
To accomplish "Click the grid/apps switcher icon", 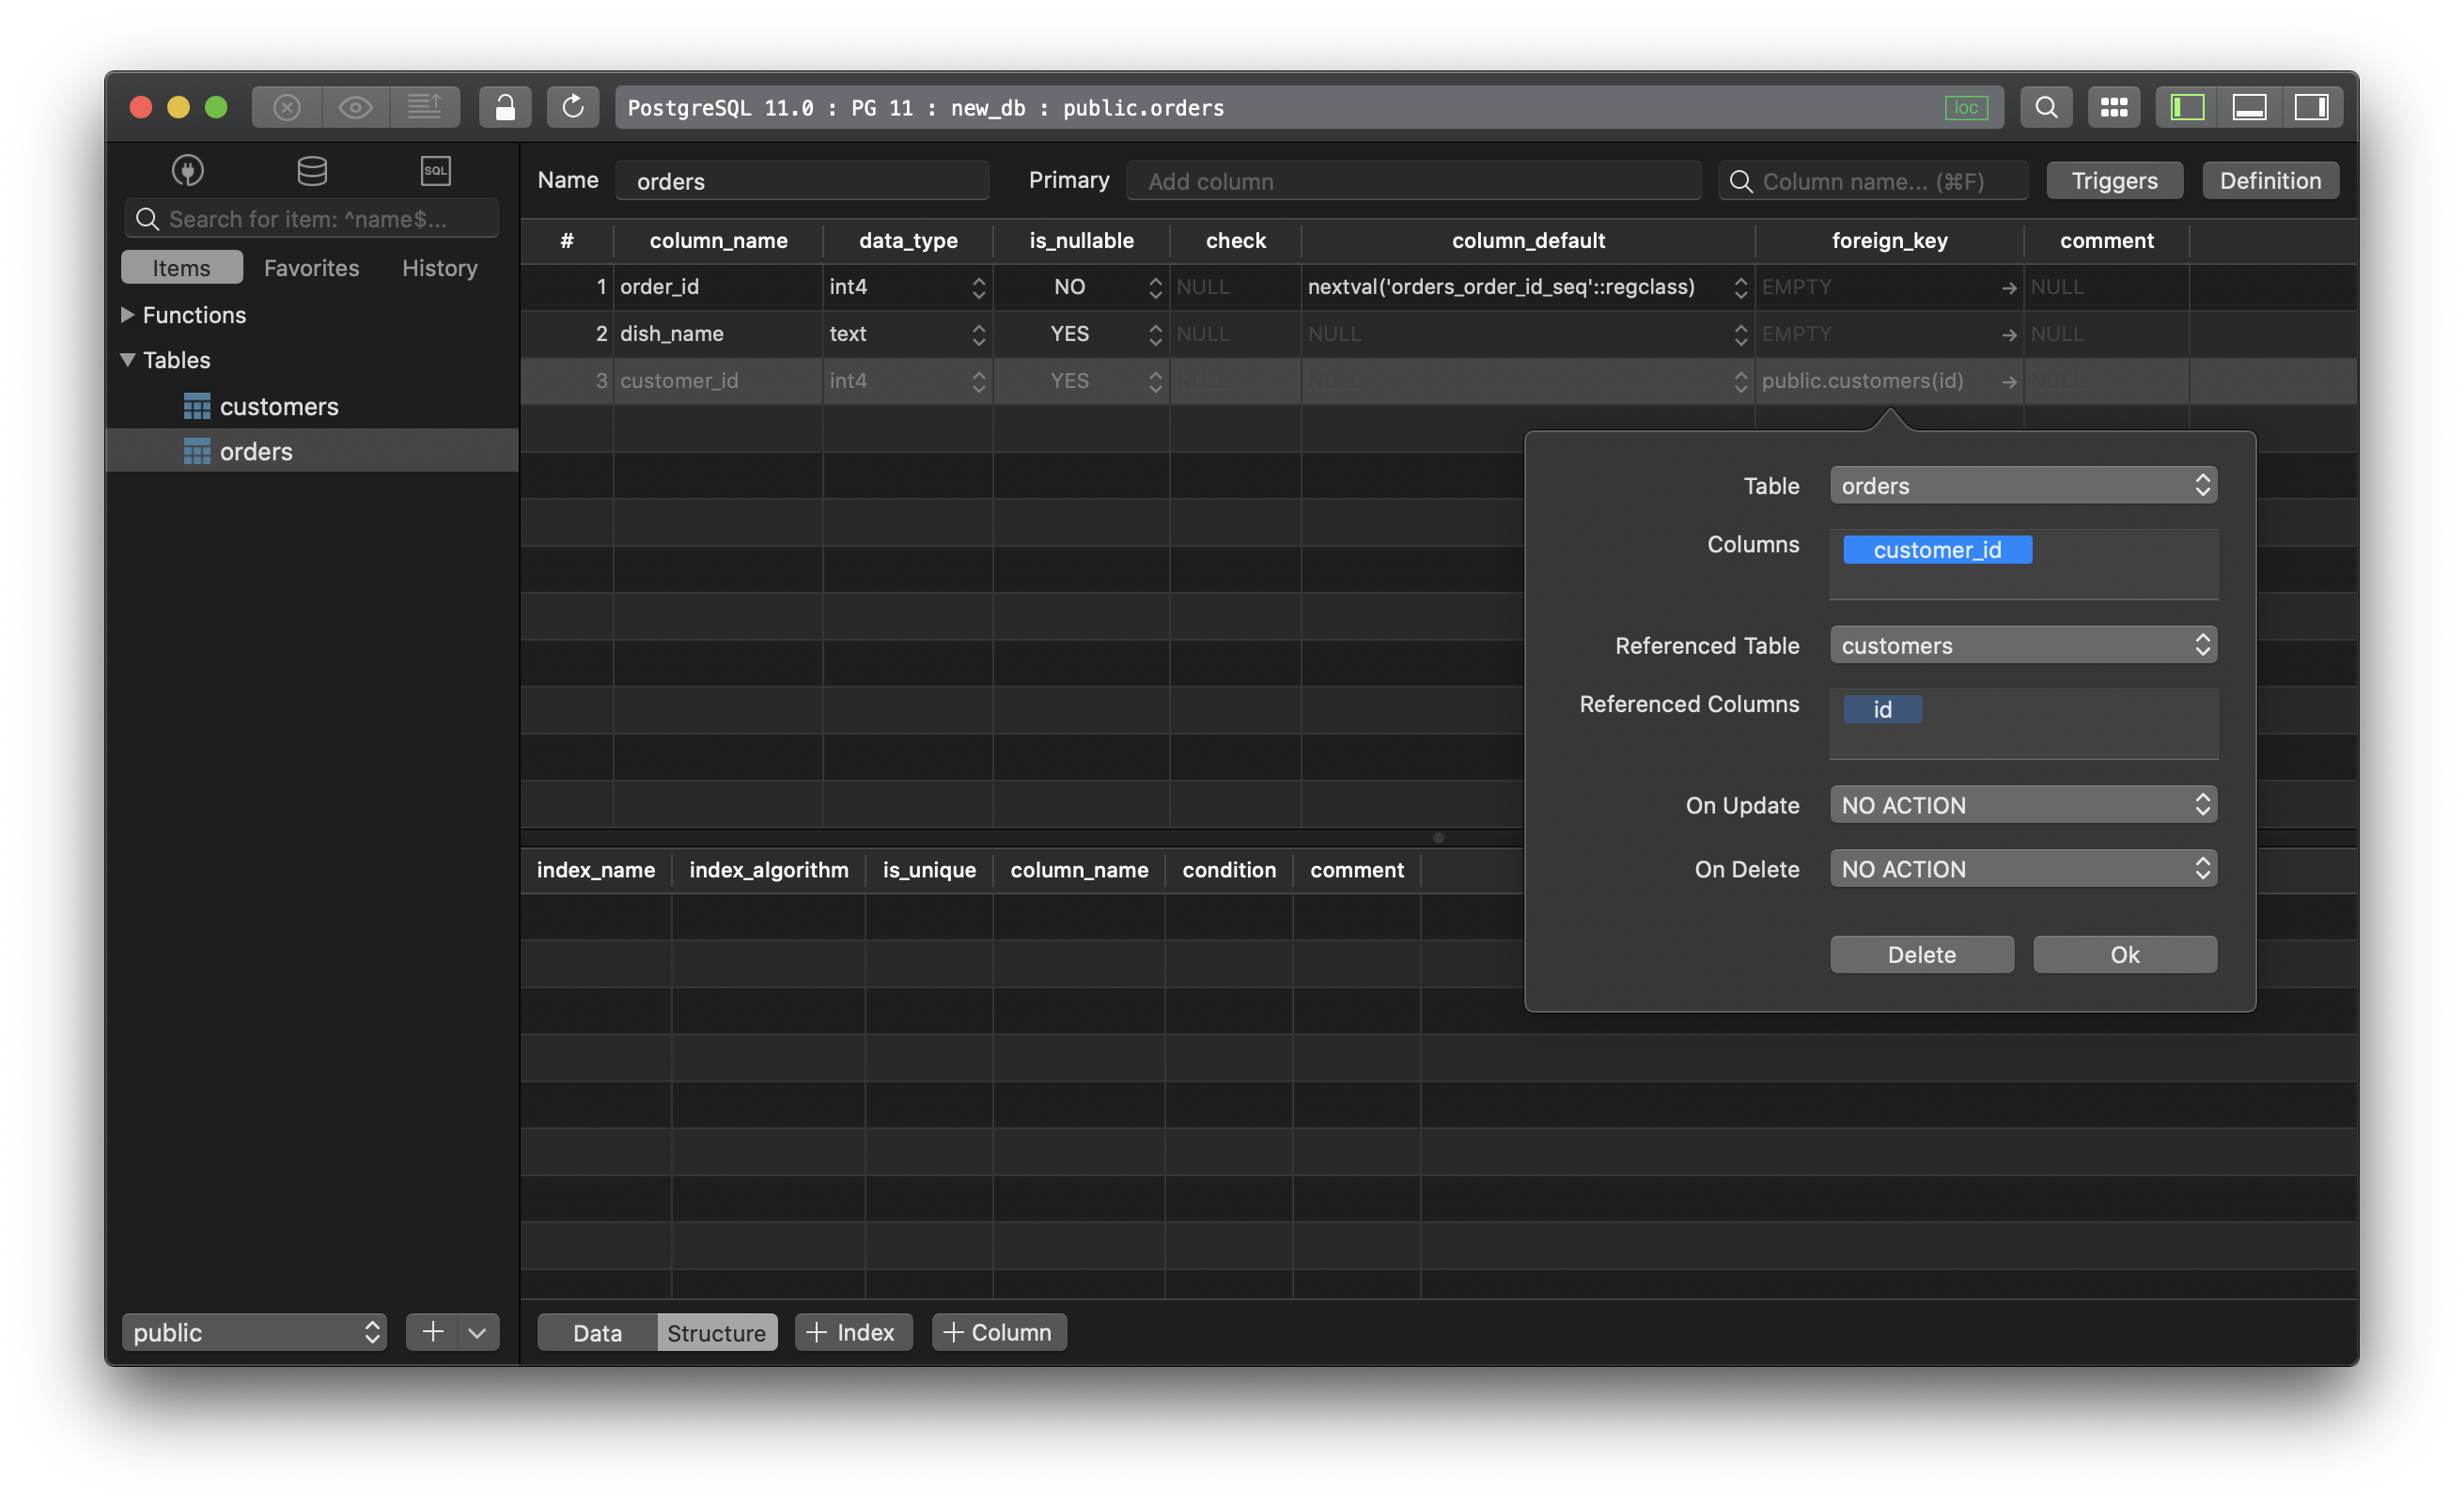I will click(2112, 105).
